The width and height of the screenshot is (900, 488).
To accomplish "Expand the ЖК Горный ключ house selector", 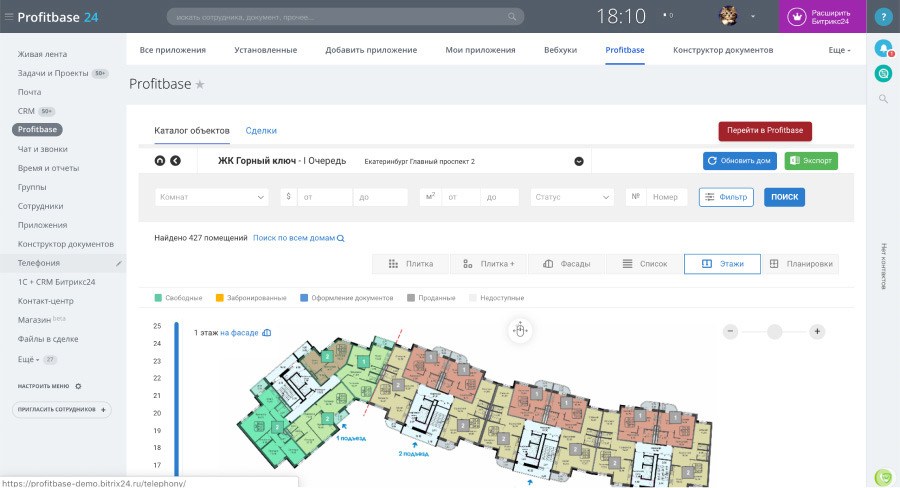I will pos(579,161).
